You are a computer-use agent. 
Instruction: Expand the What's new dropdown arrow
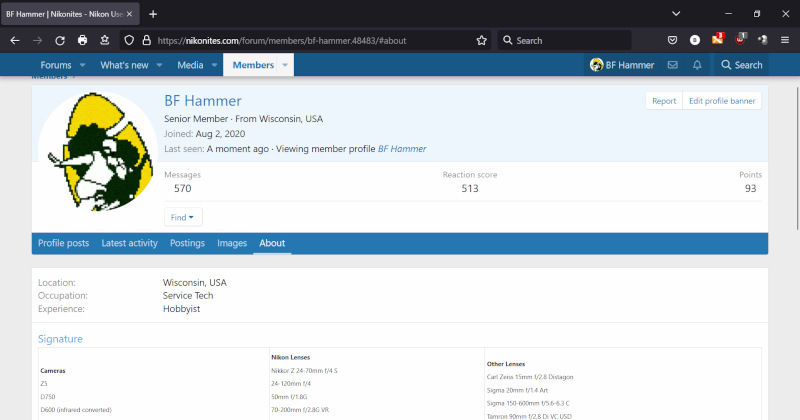[159, 65]
